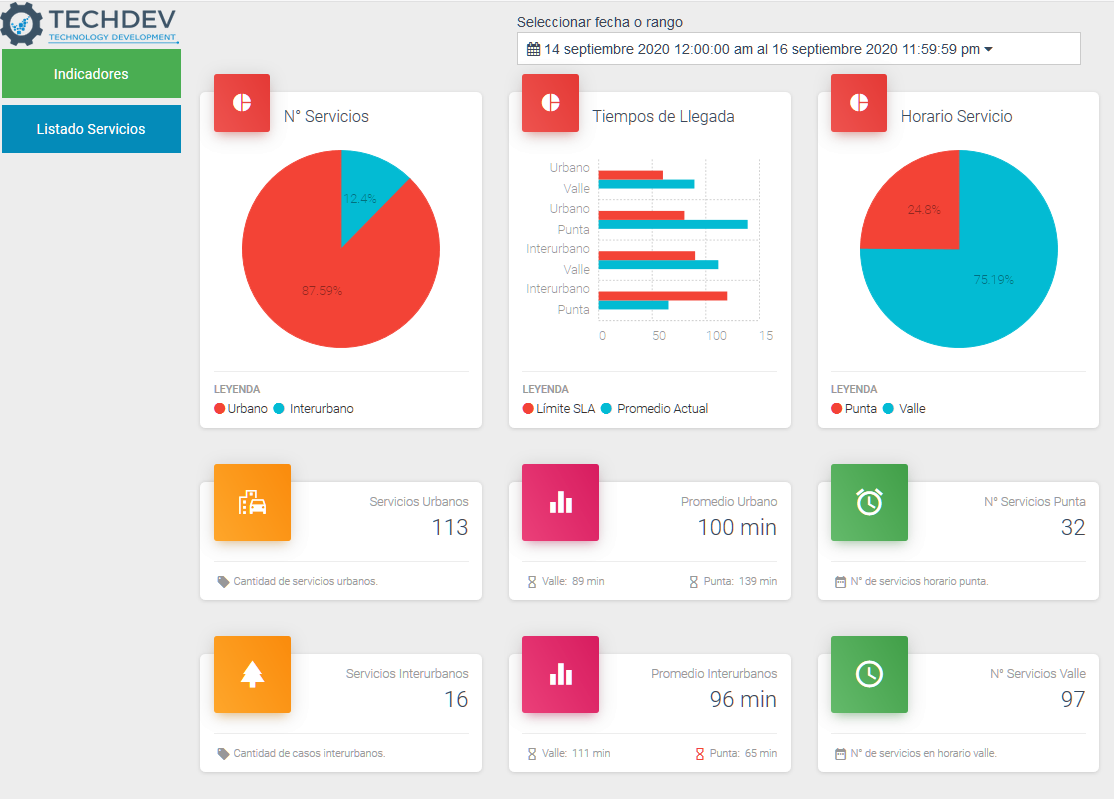Click the Promedio Urbano pink bar chart icon
This screenshot has height=799, width=1114.
[x=561, y=502]
